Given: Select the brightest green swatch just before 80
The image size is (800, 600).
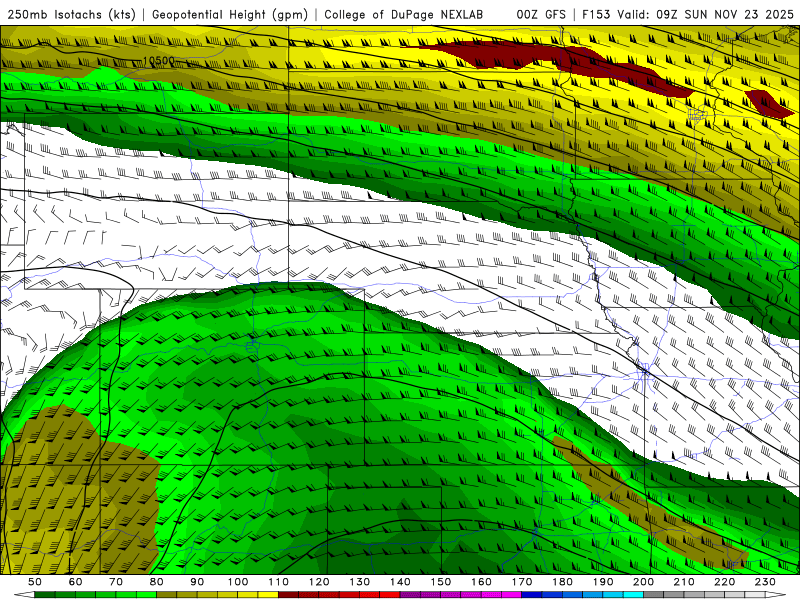Looking at the screenshot, I should [x=146, y=595].
